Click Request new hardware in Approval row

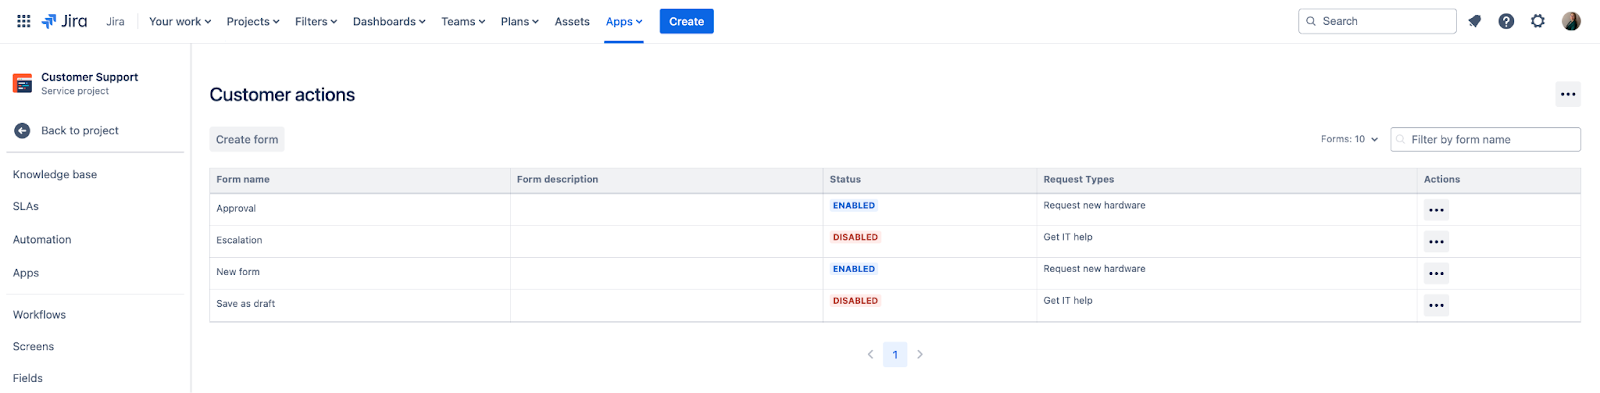(1094, 205)
